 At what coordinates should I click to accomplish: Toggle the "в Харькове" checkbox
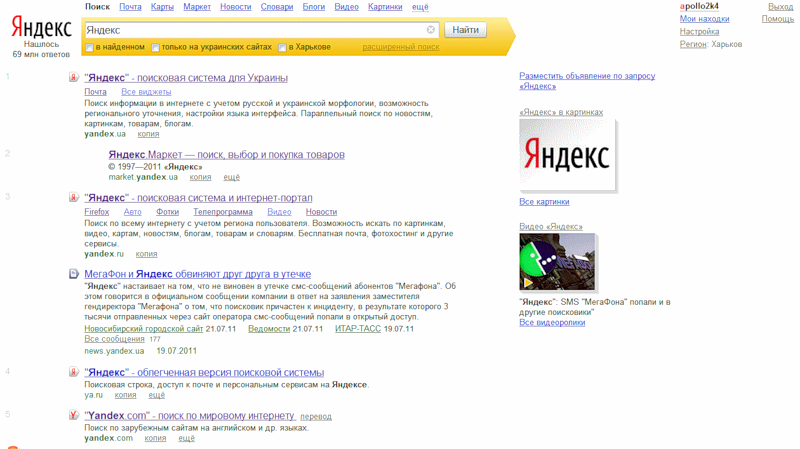coord(282,47)
